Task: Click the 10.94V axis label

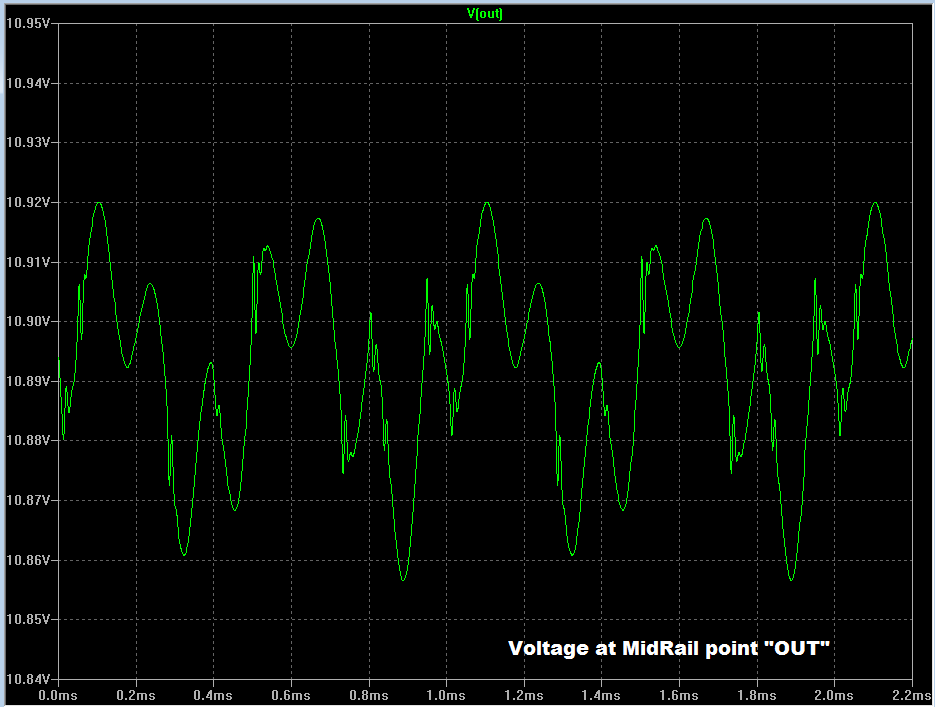Action: pos(28,83)
